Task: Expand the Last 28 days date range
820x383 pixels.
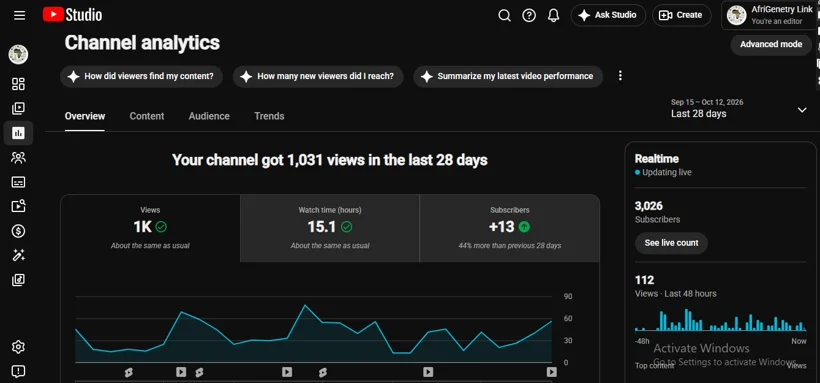Action: click(x=739, y=109)
